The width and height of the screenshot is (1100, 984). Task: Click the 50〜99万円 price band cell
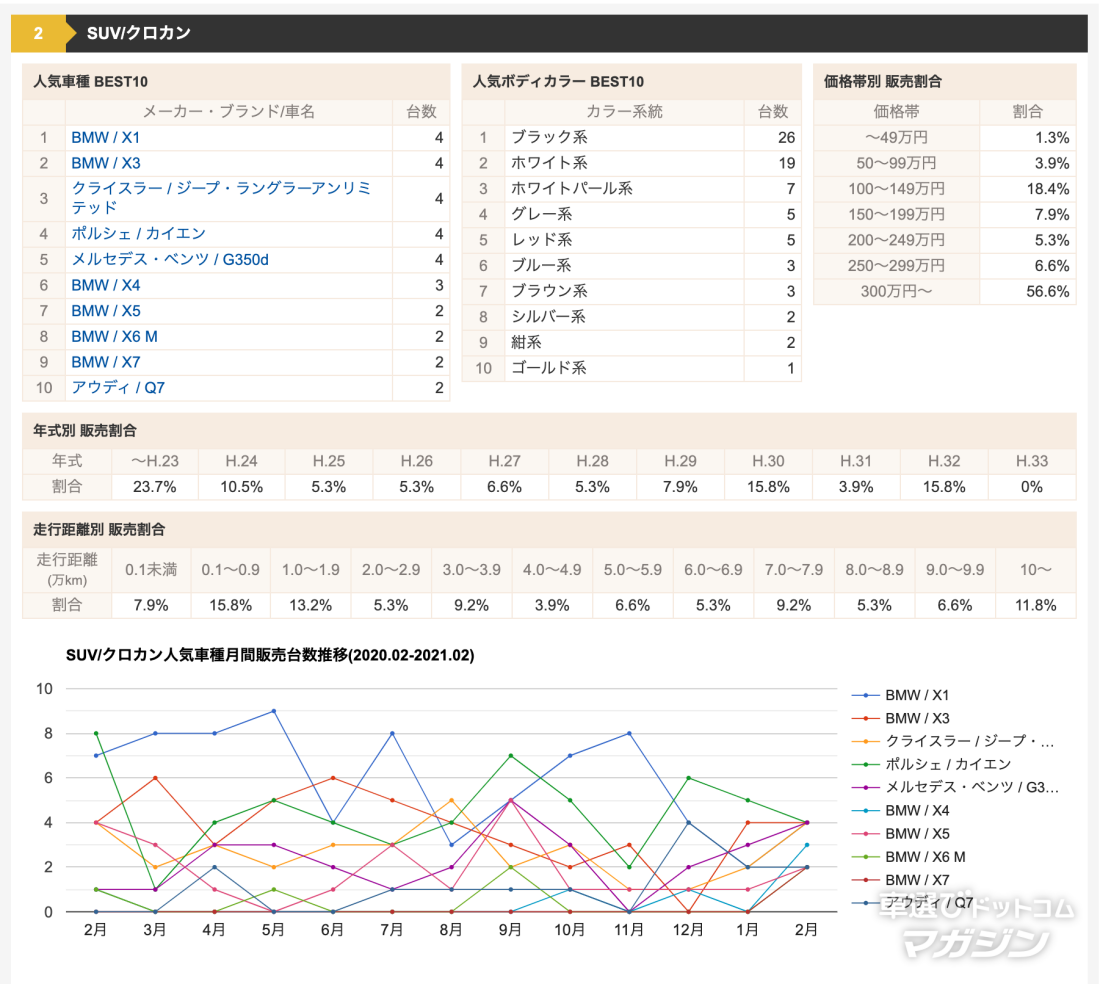pyautogui.click(x=896, y=163)
